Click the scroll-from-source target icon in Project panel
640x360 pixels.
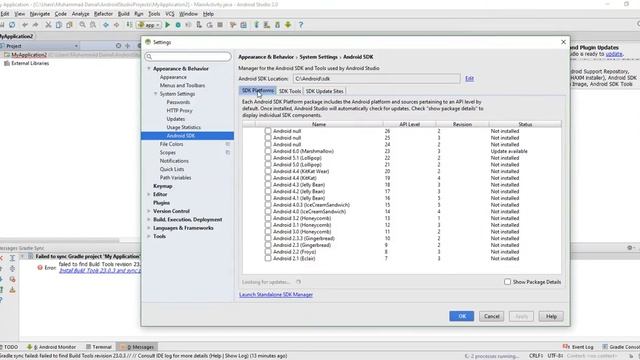pos(118,46)
